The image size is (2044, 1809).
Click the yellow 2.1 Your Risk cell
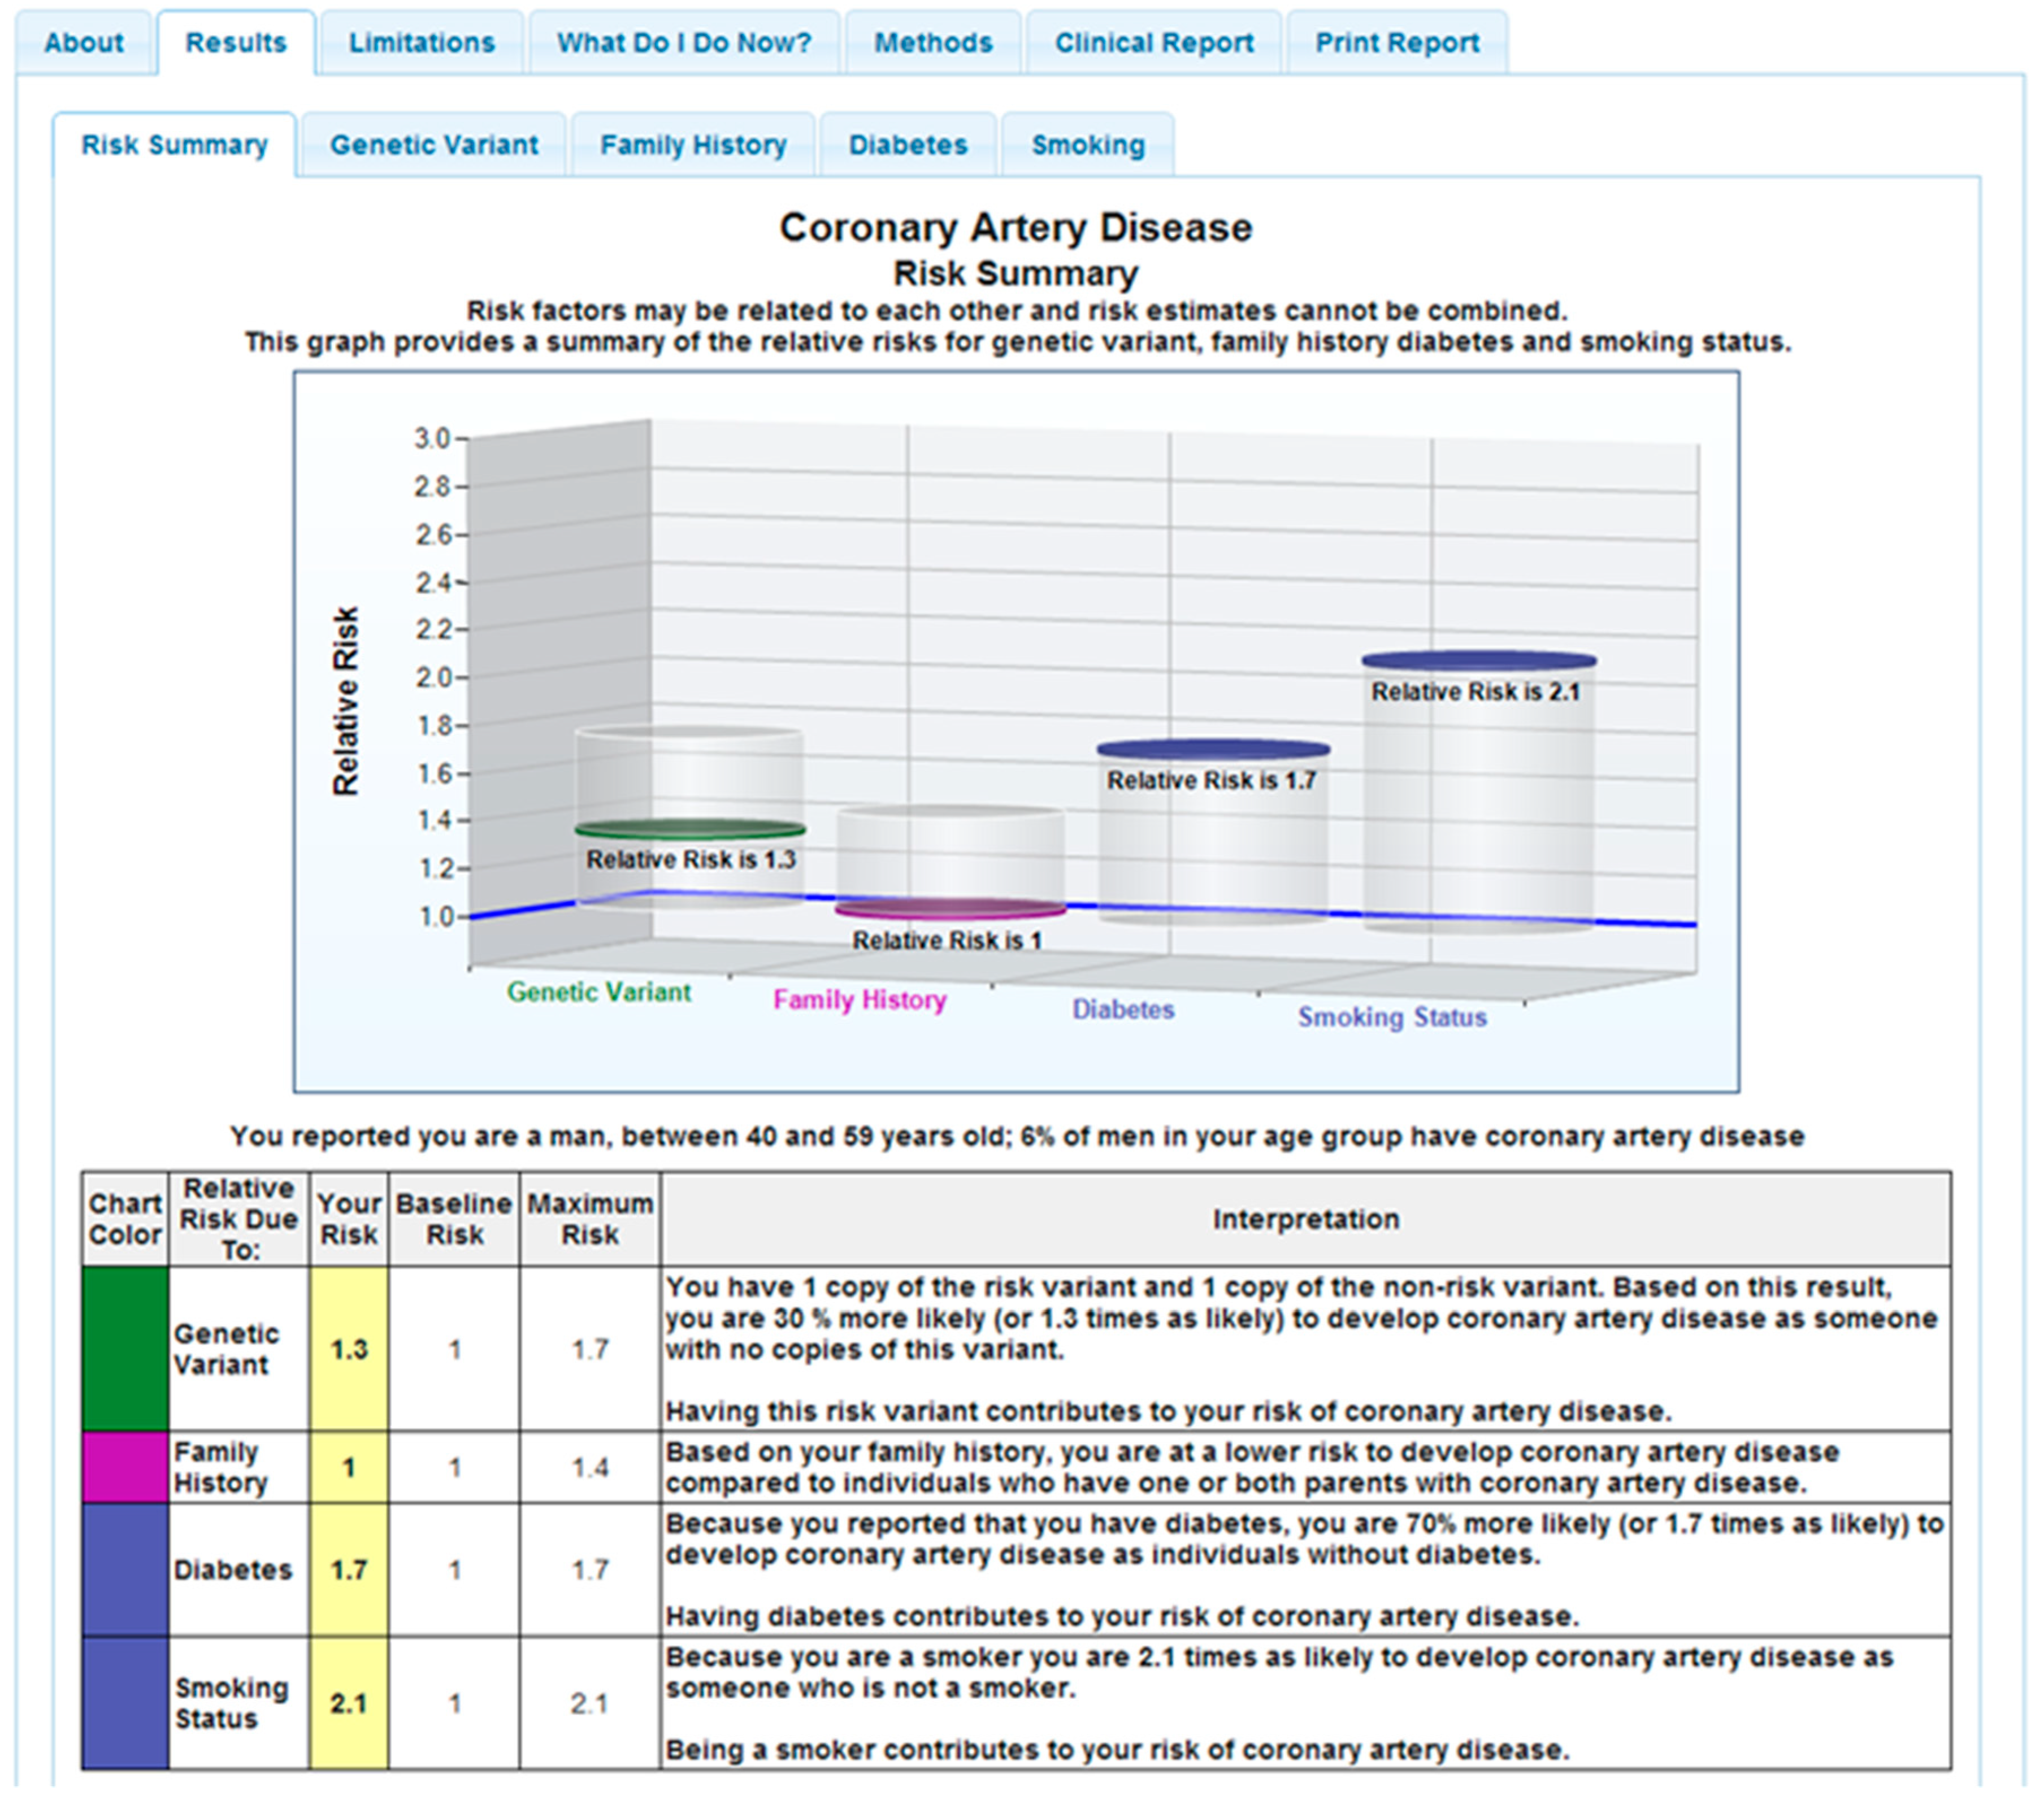pos(348,1703)
